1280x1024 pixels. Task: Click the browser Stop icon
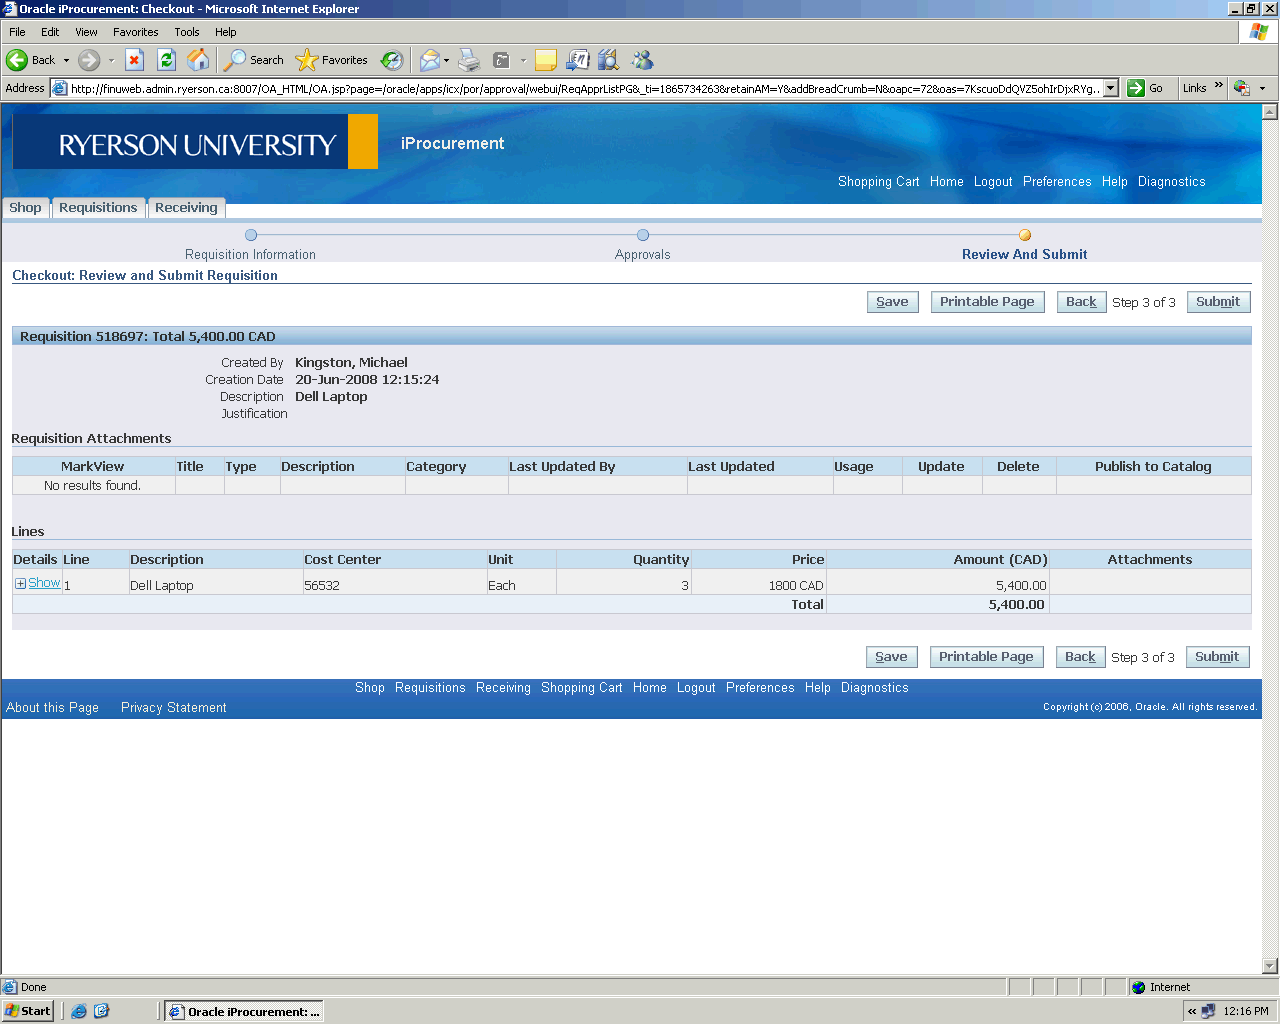(135, 60)
